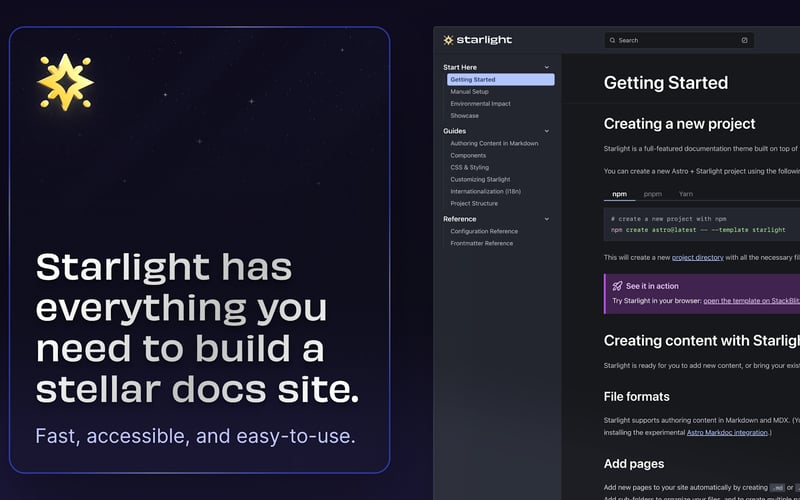
Task: Click the rocket icon beside See it in action
Action: pyautogui.click(x=617, y=286)
